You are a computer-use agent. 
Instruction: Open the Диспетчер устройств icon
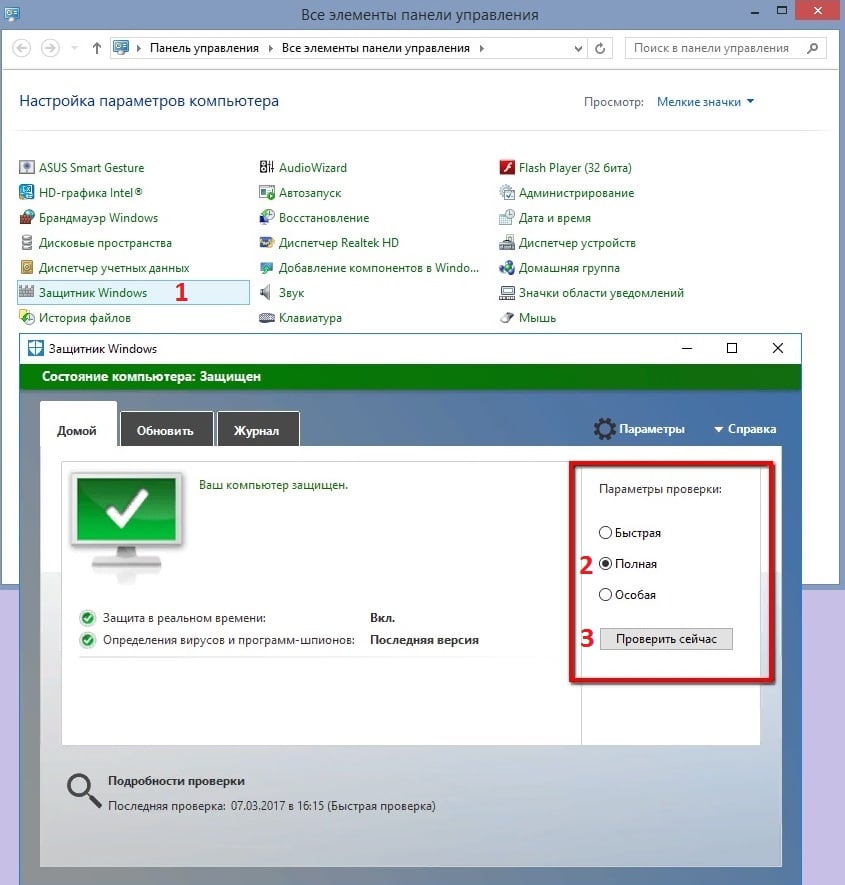pyautogui.click(x=507, y=242)
